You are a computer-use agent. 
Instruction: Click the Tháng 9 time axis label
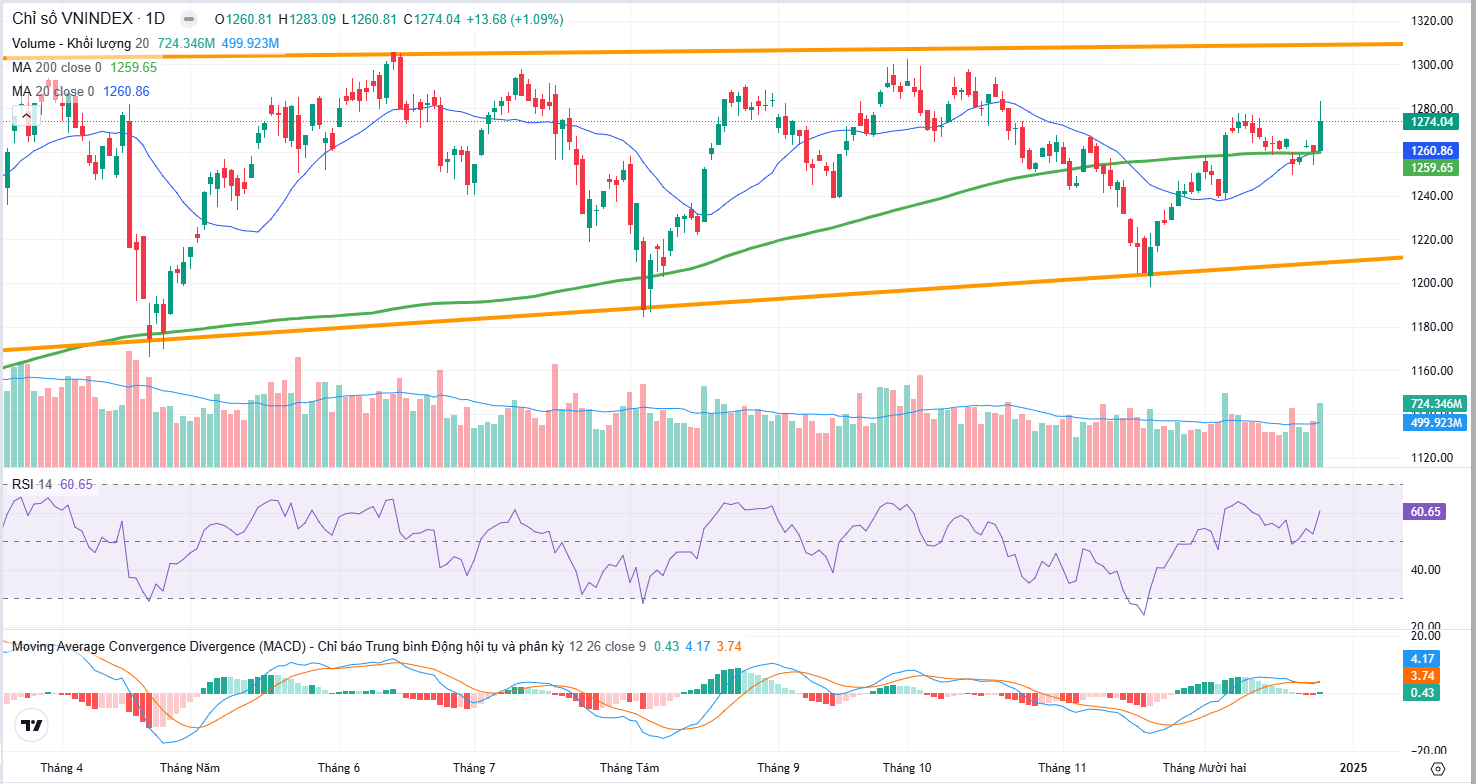click(778, 768)
